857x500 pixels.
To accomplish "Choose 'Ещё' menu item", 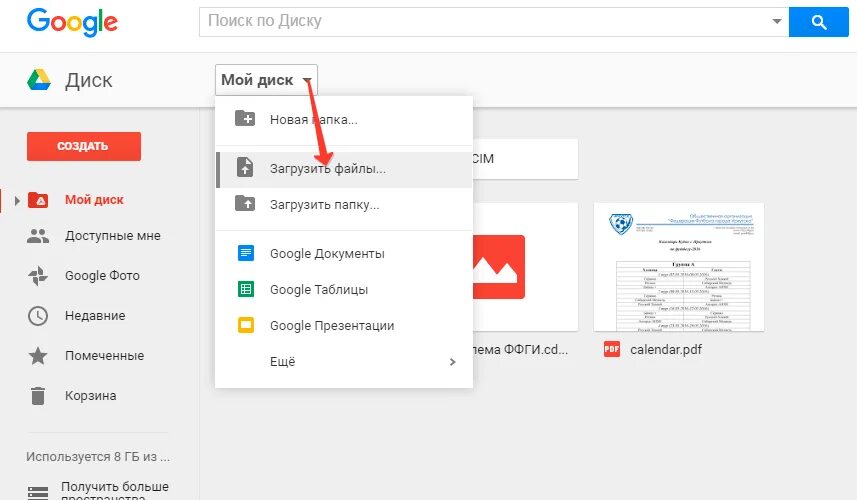I will coord(344,362).
